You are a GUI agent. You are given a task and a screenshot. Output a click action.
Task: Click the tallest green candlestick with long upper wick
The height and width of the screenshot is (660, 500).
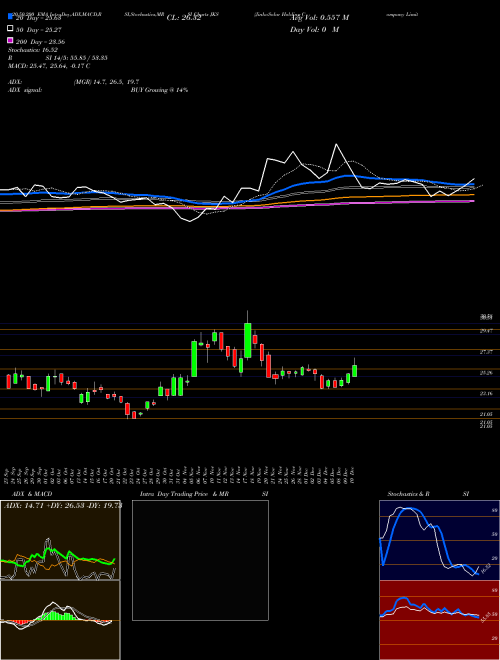pyautogui.click(x=247, y=340)
